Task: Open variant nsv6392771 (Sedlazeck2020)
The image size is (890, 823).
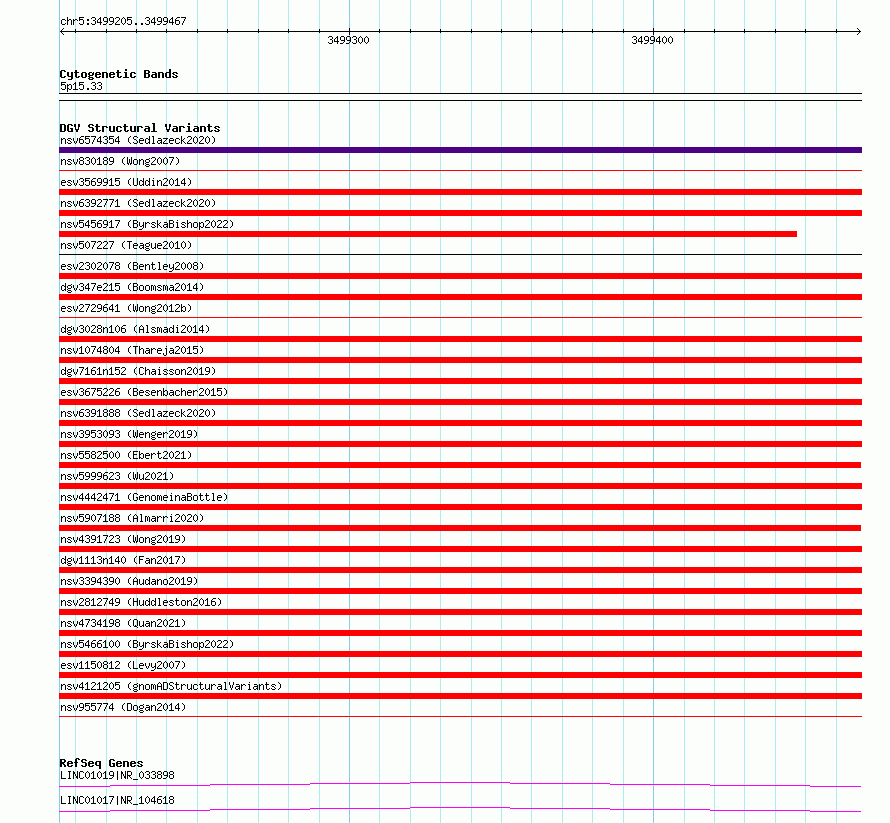Action: coord(138,203)
